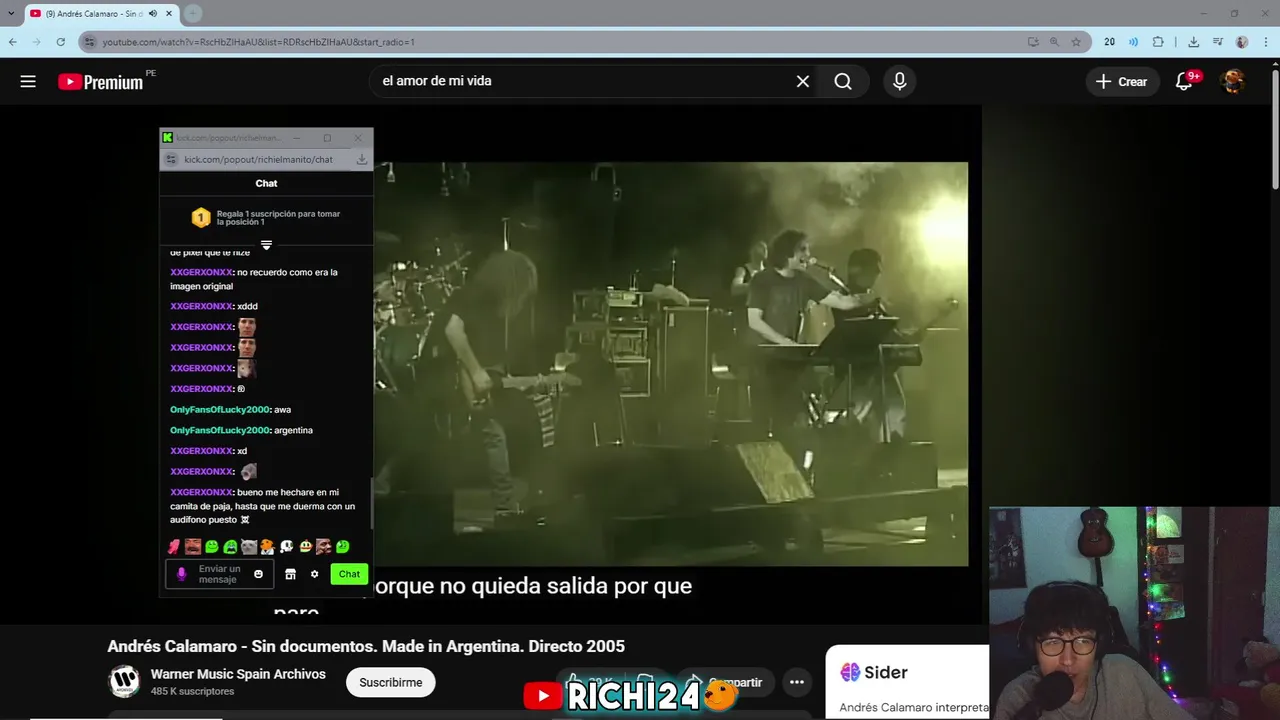Open the tab search dropdown arrow
The image size is (1280, 720).
[11, 14]
